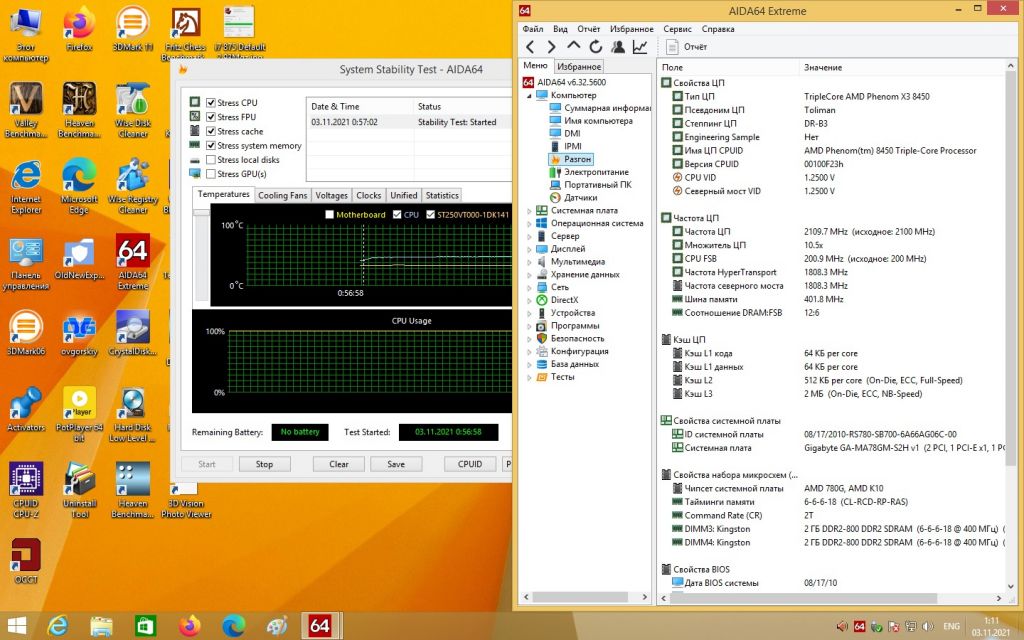Expand Дисплей tree node
This screenshot has height=640, width=1024.
529,249
